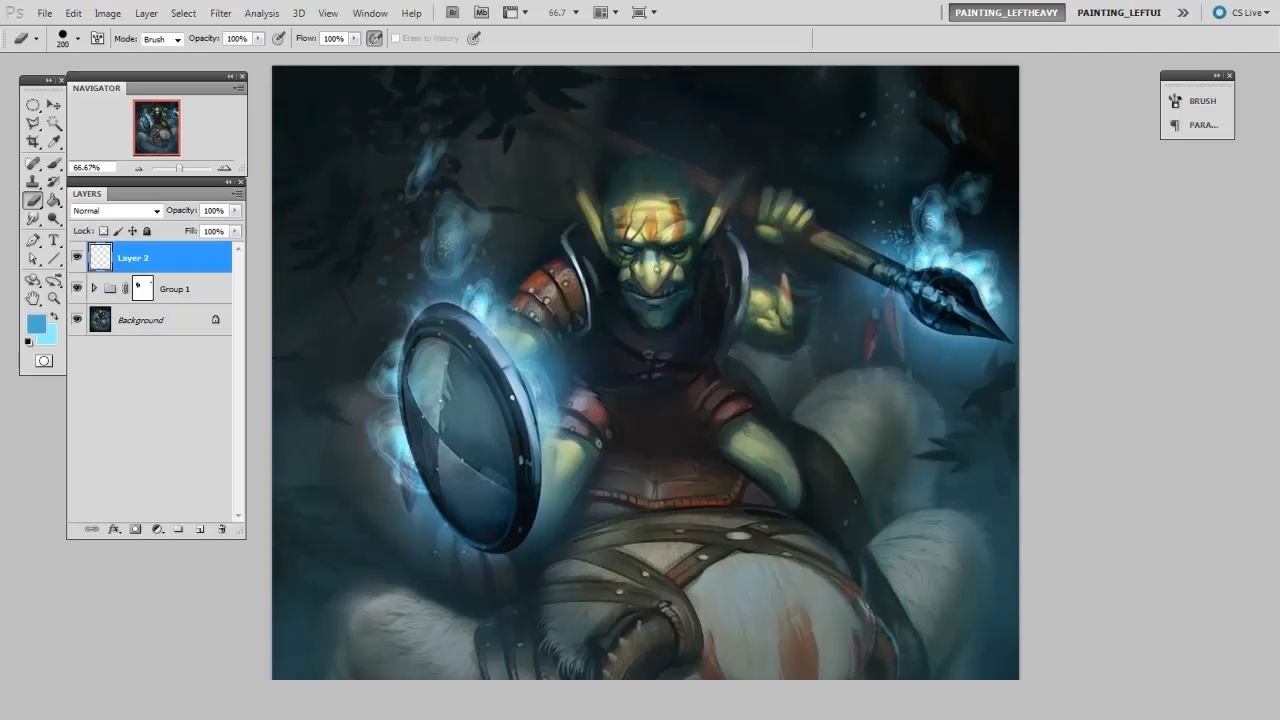Pick the Line tool

coord(54,259)
